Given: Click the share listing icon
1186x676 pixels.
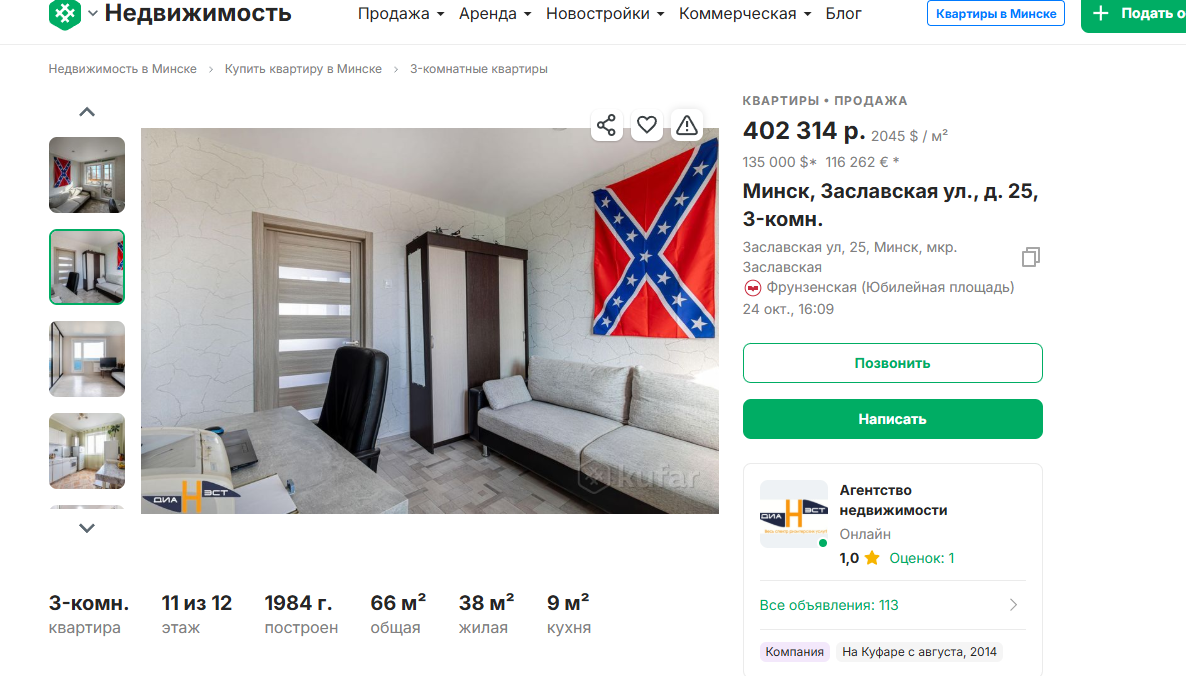Looking at the screenshot, I should [x=606, y=125].
